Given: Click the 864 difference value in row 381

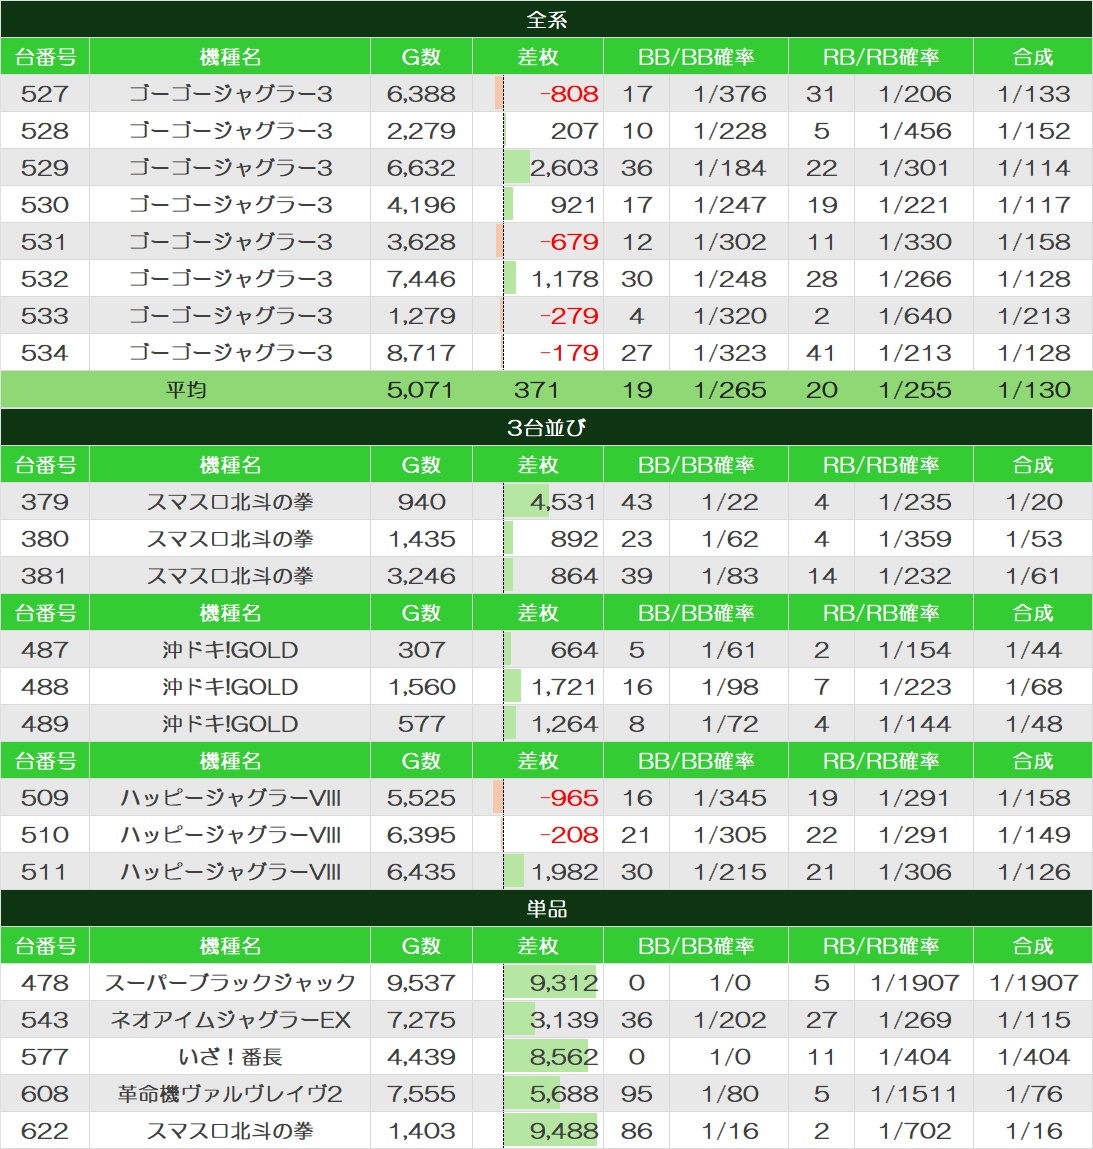Looking at the screenshot, I should pos(574,576).
